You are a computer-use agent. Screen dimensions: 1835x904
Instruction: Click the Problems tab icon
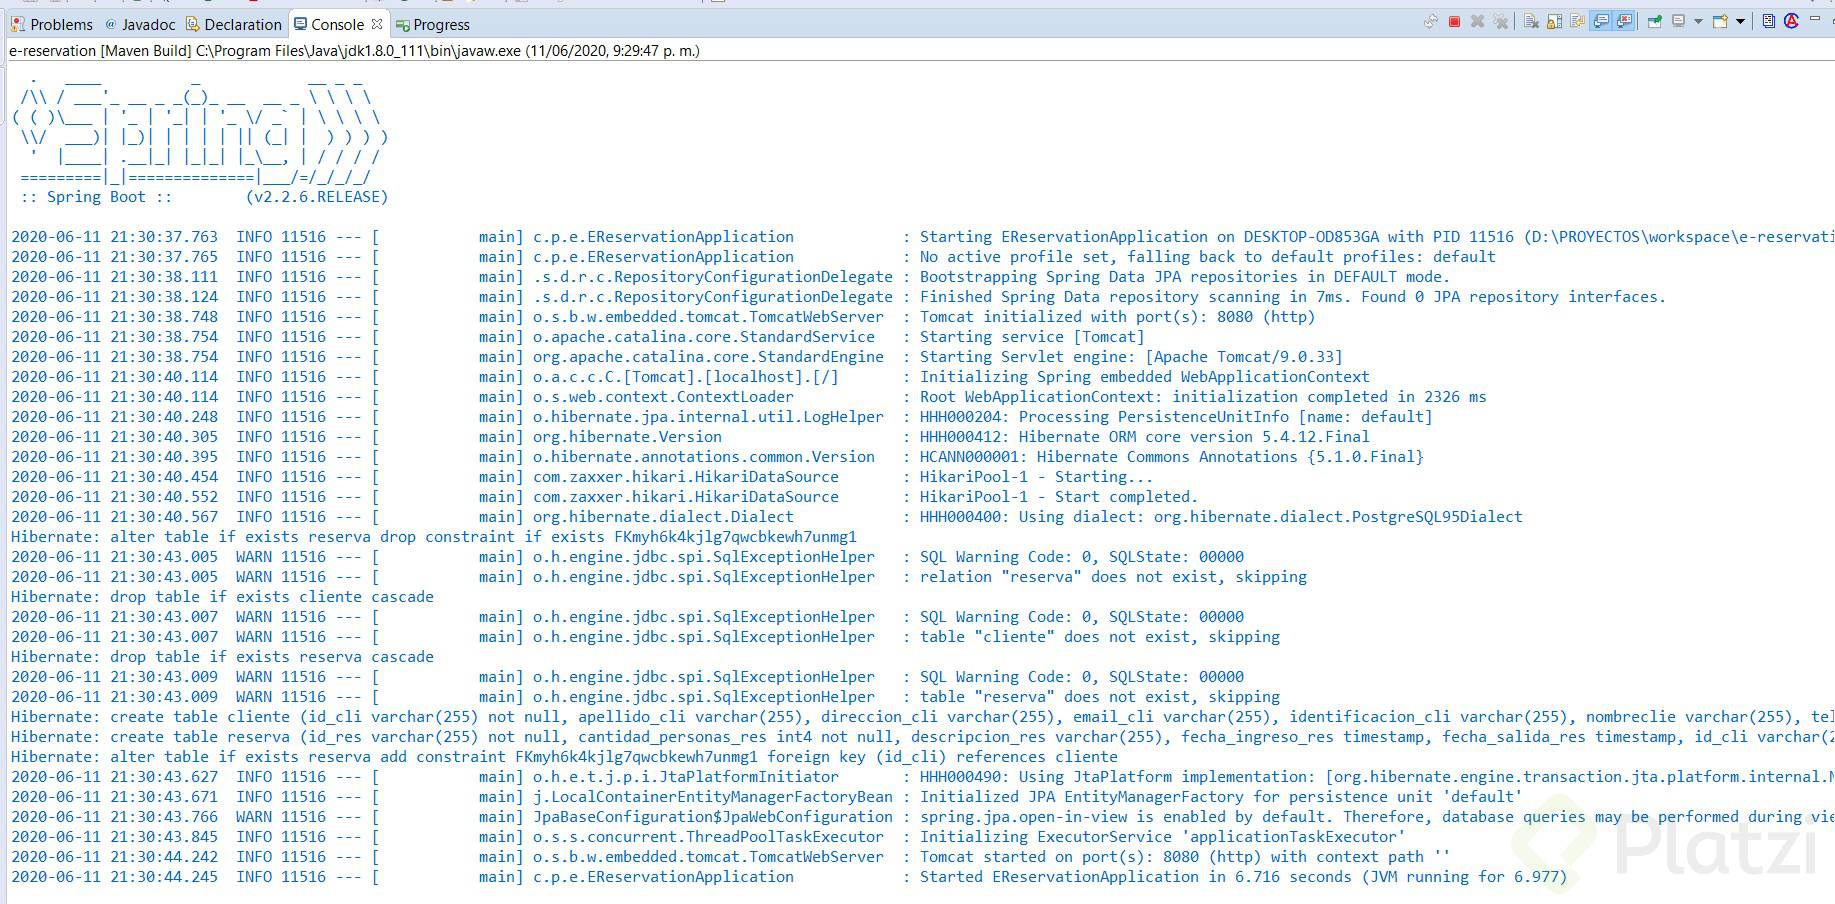(x=18, y=24)
